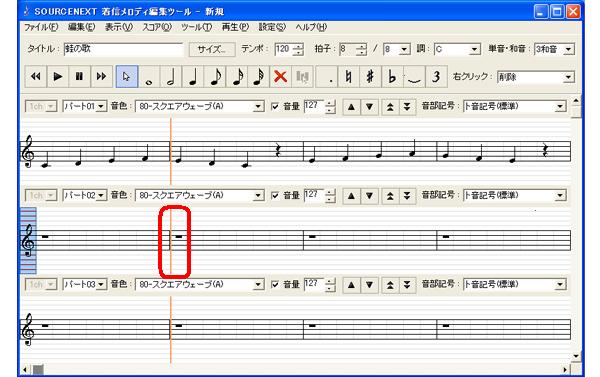The height and width of the screenshot is (377, 600).
Task: Toggle 音量 checkbox for パート01
Action: tap(275, 106)
